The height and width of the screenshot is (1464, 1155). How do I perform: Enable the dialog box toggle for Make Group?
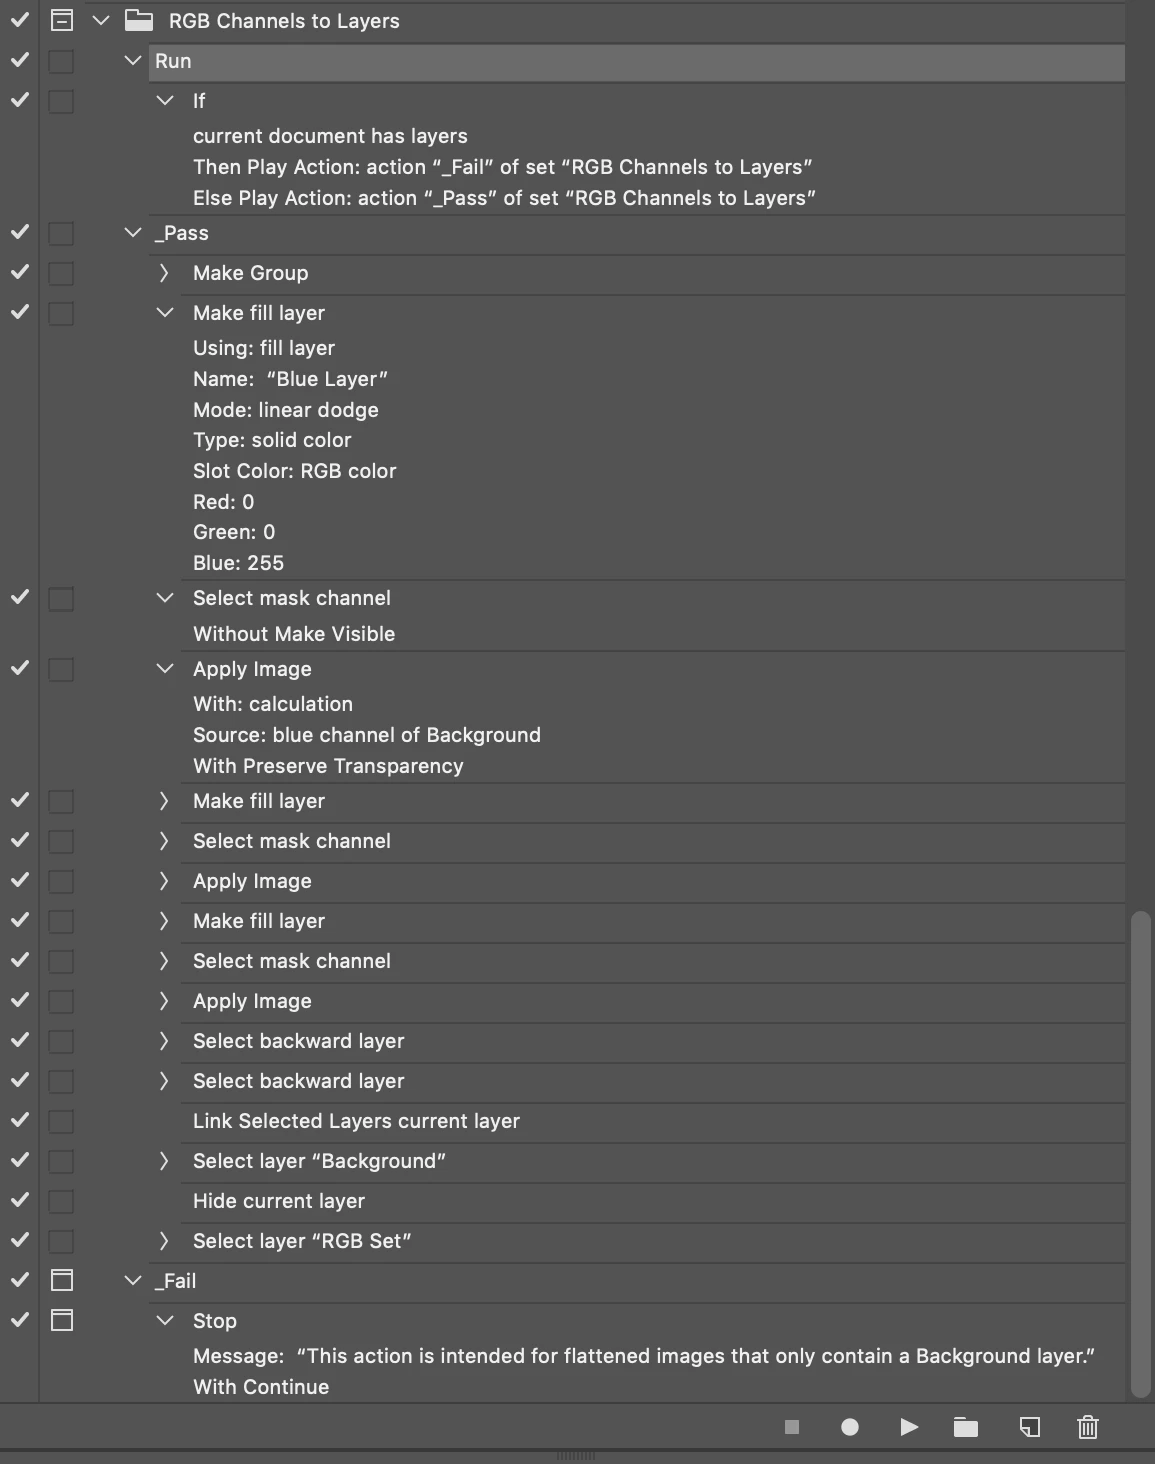[x=62, y=274]
